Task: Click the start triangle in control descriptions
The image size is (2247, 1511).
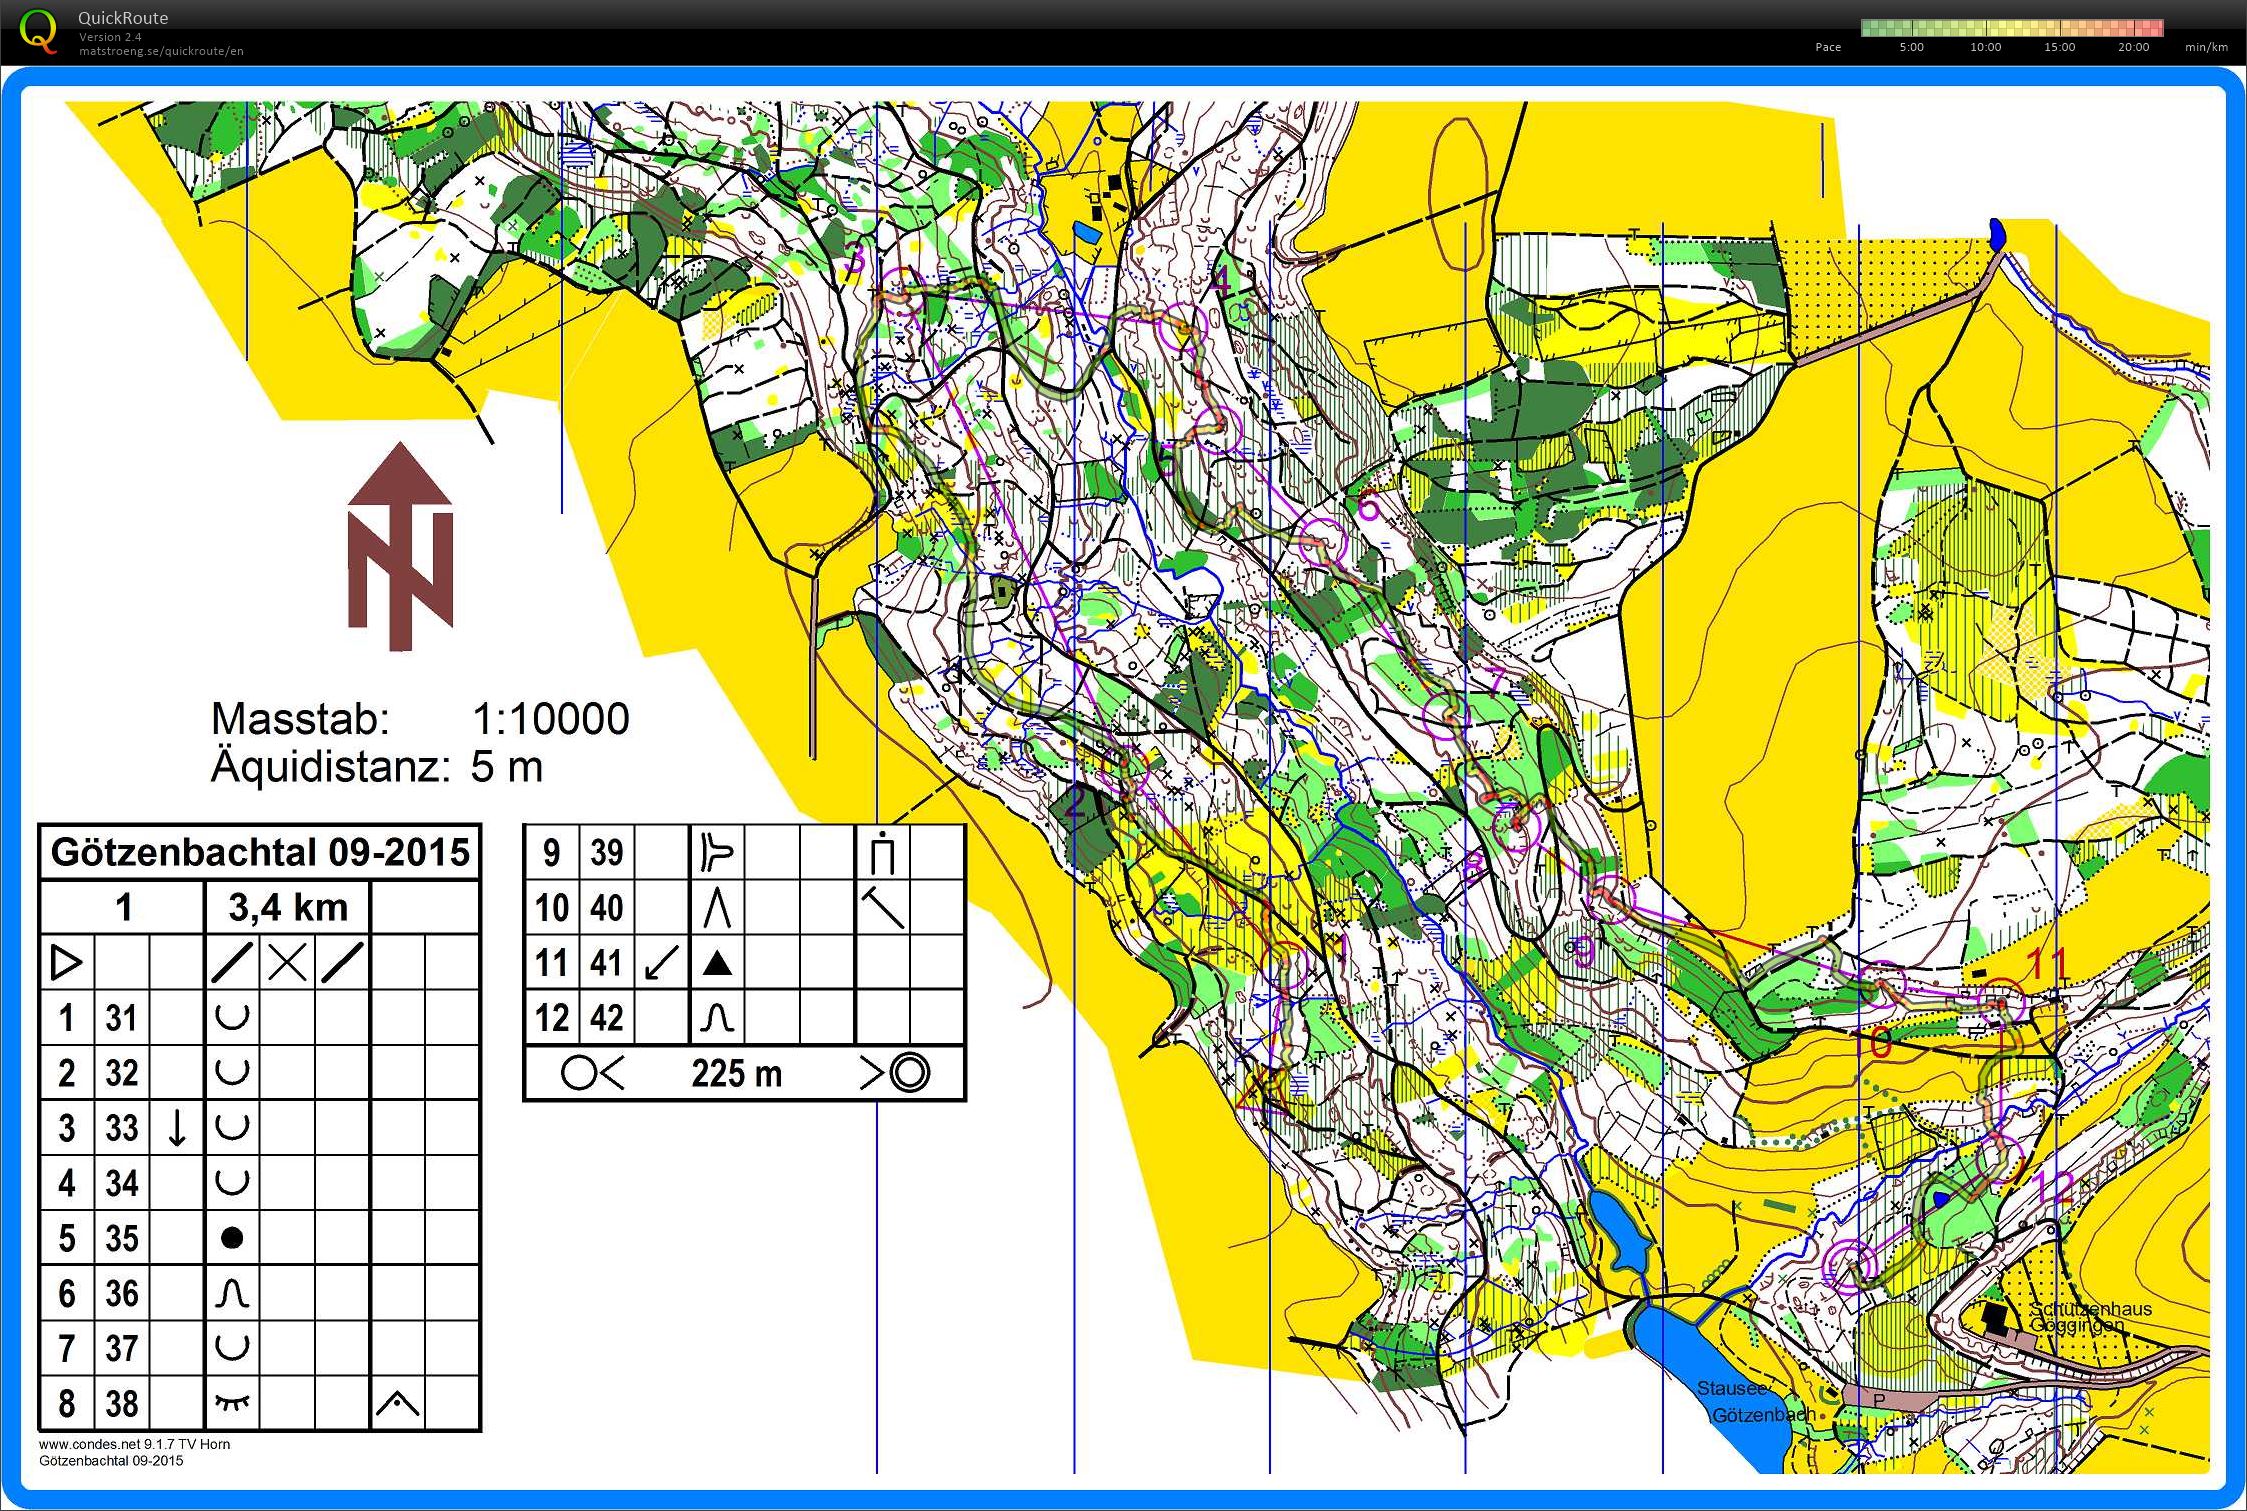Action: pos(66,963)
